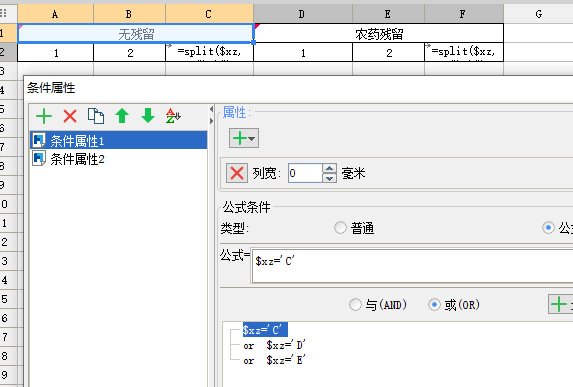Click the 公式 formula input box

click(x=412, y=266)
